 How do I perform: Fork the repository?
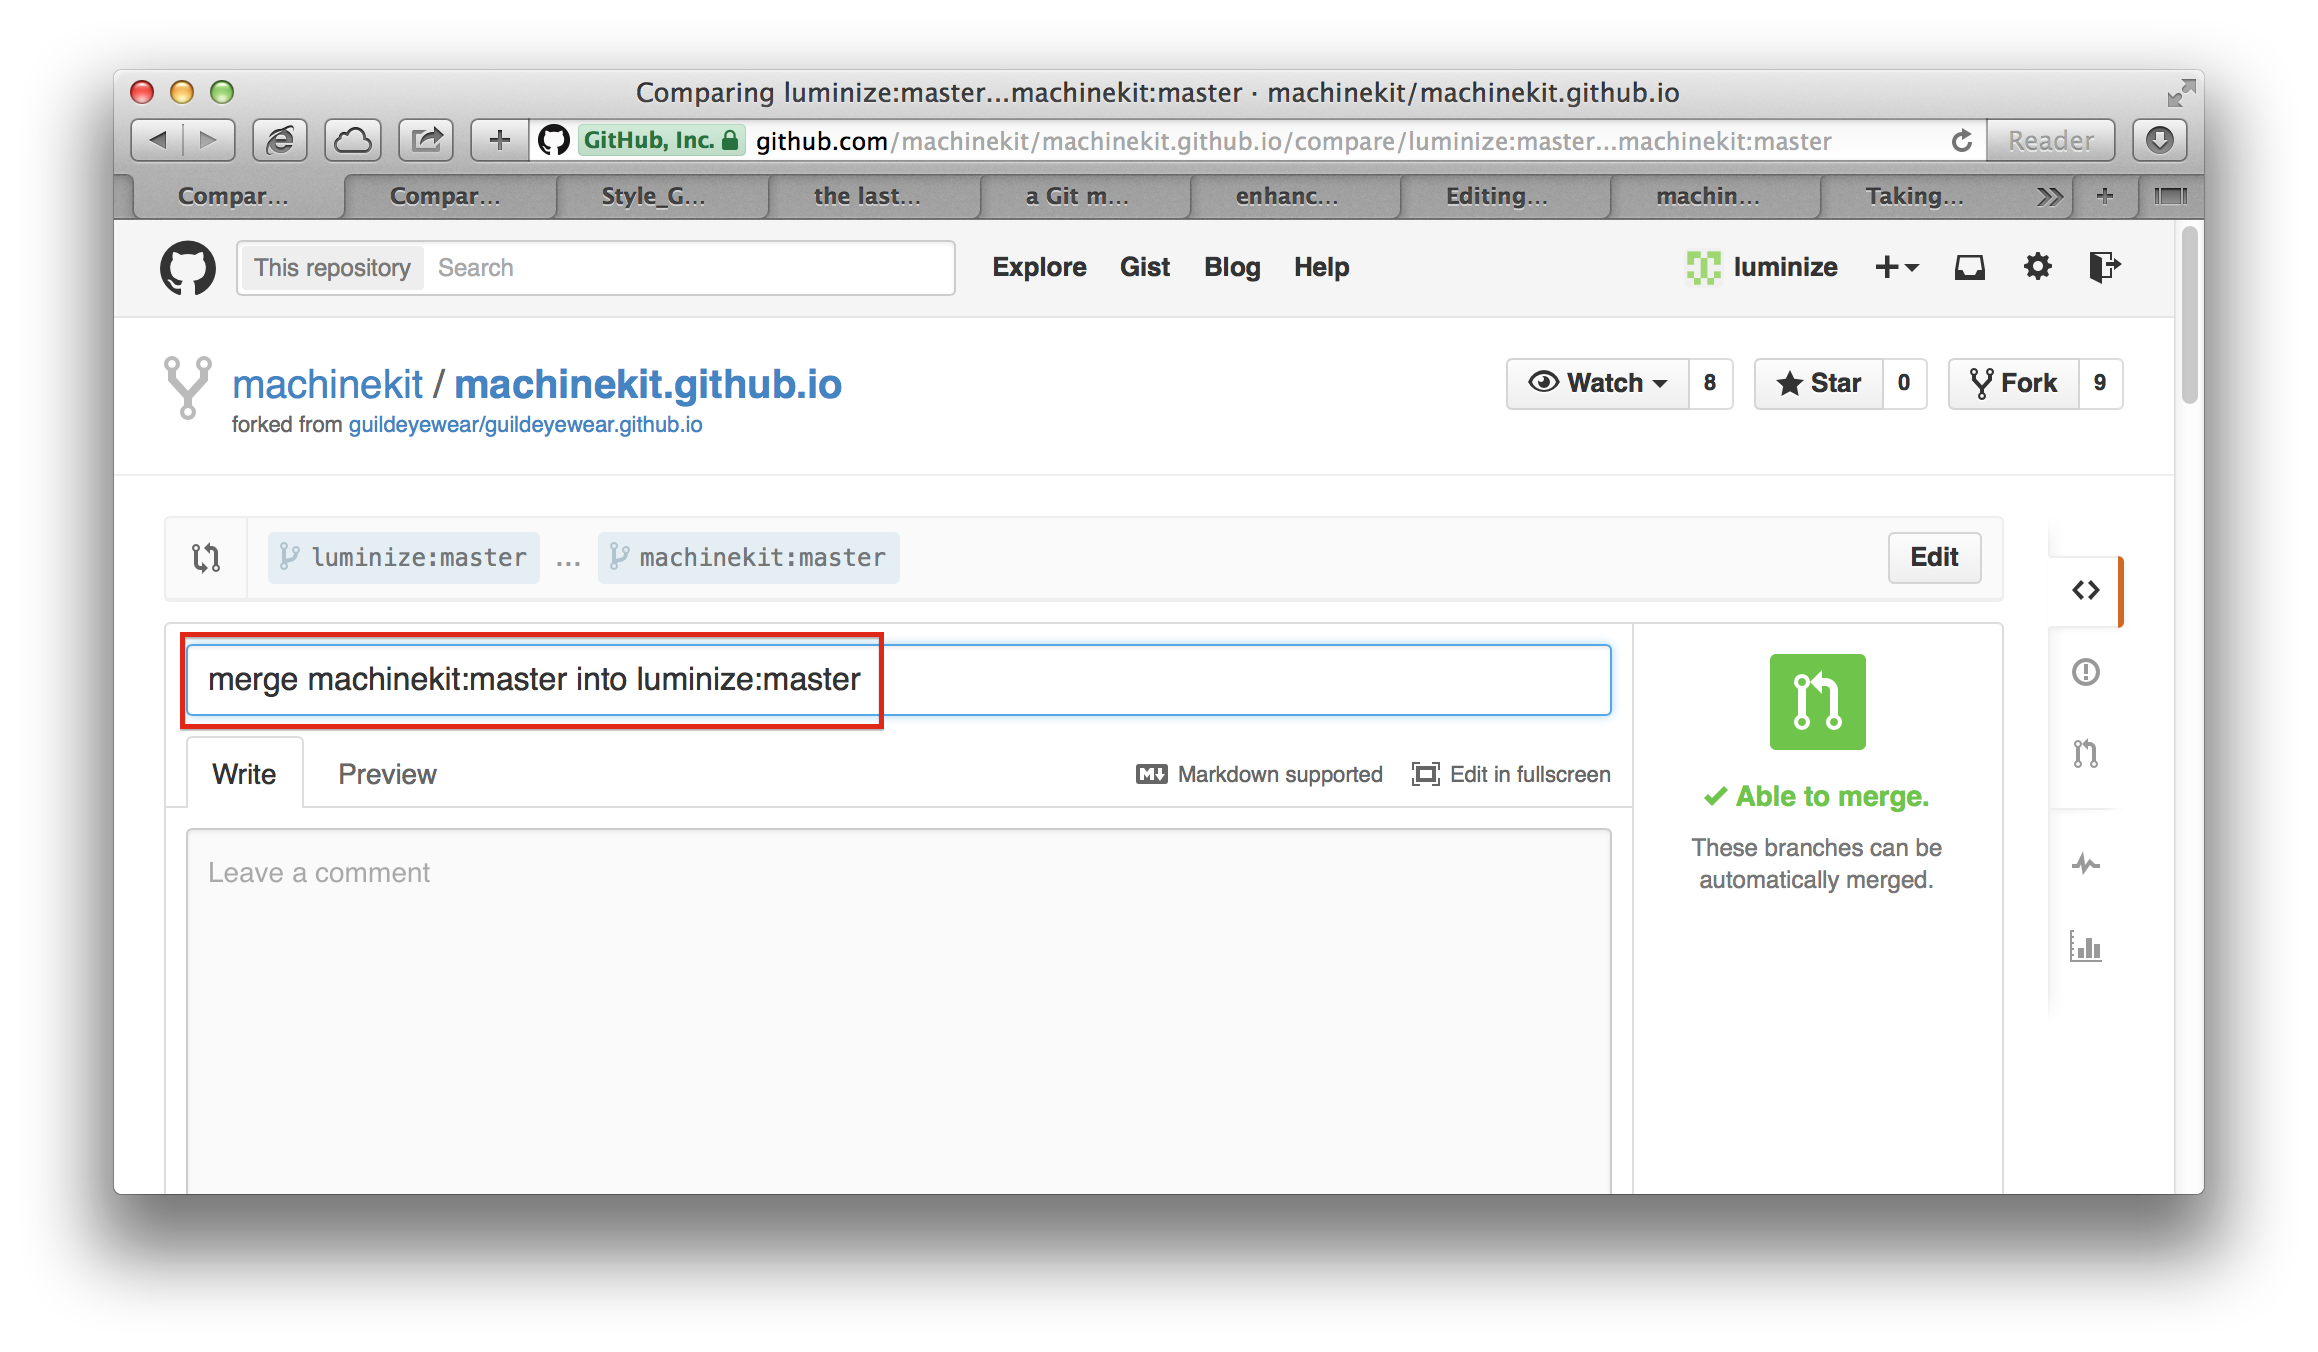(x=2013, y=383)
